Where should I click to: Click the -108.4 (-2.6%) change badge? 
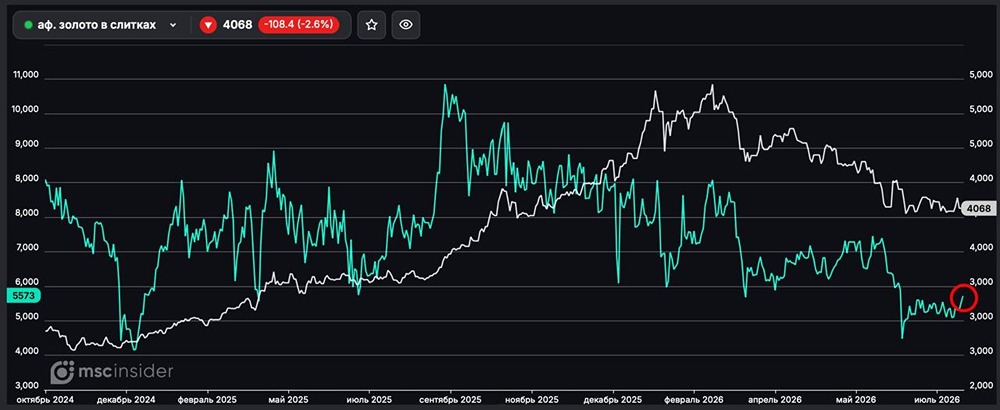298,25
